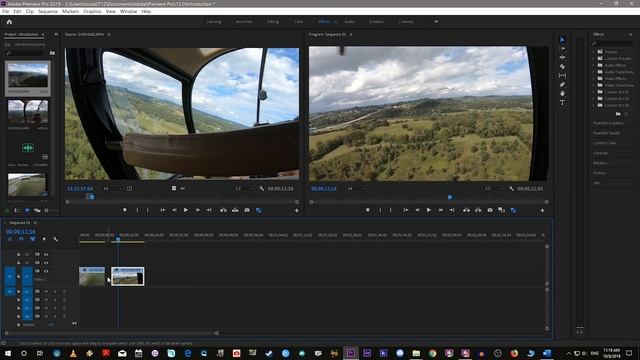Toggle V1 source patching button
Screen dimensions: 640x360
point(10,276)
